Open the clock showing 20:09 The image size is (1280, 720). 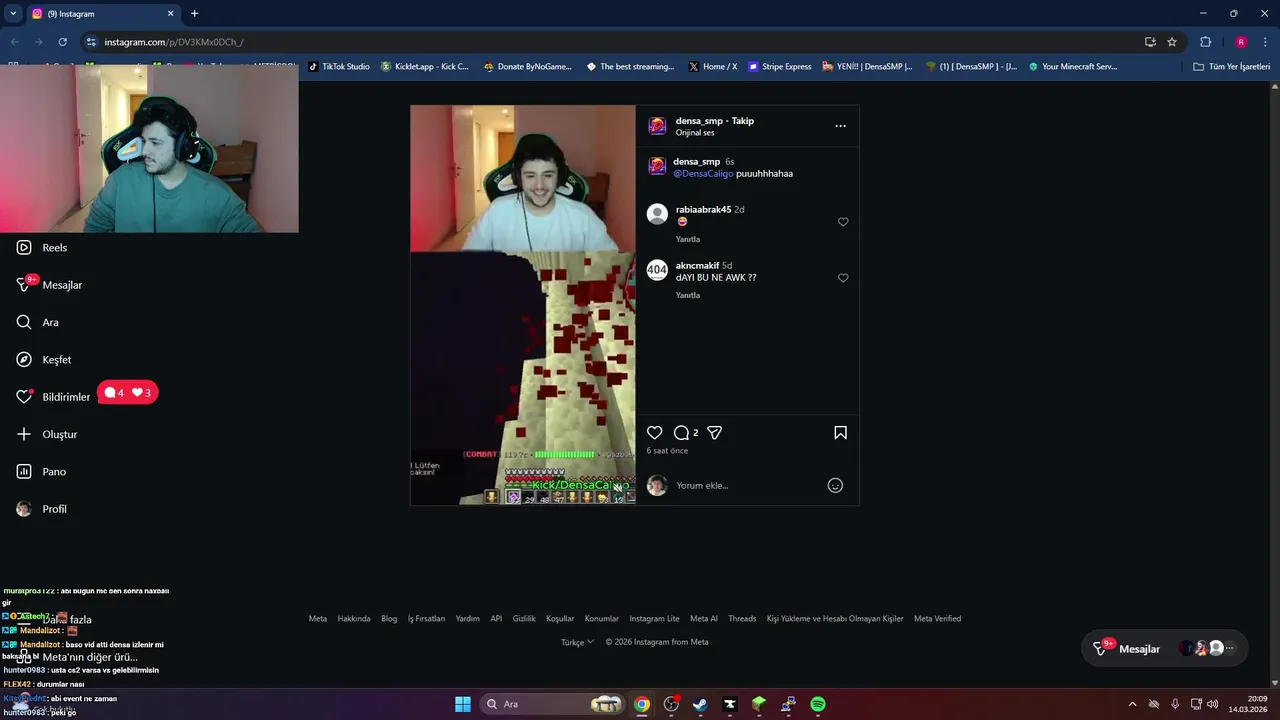pyautogui.click(x=1248, y=704)
